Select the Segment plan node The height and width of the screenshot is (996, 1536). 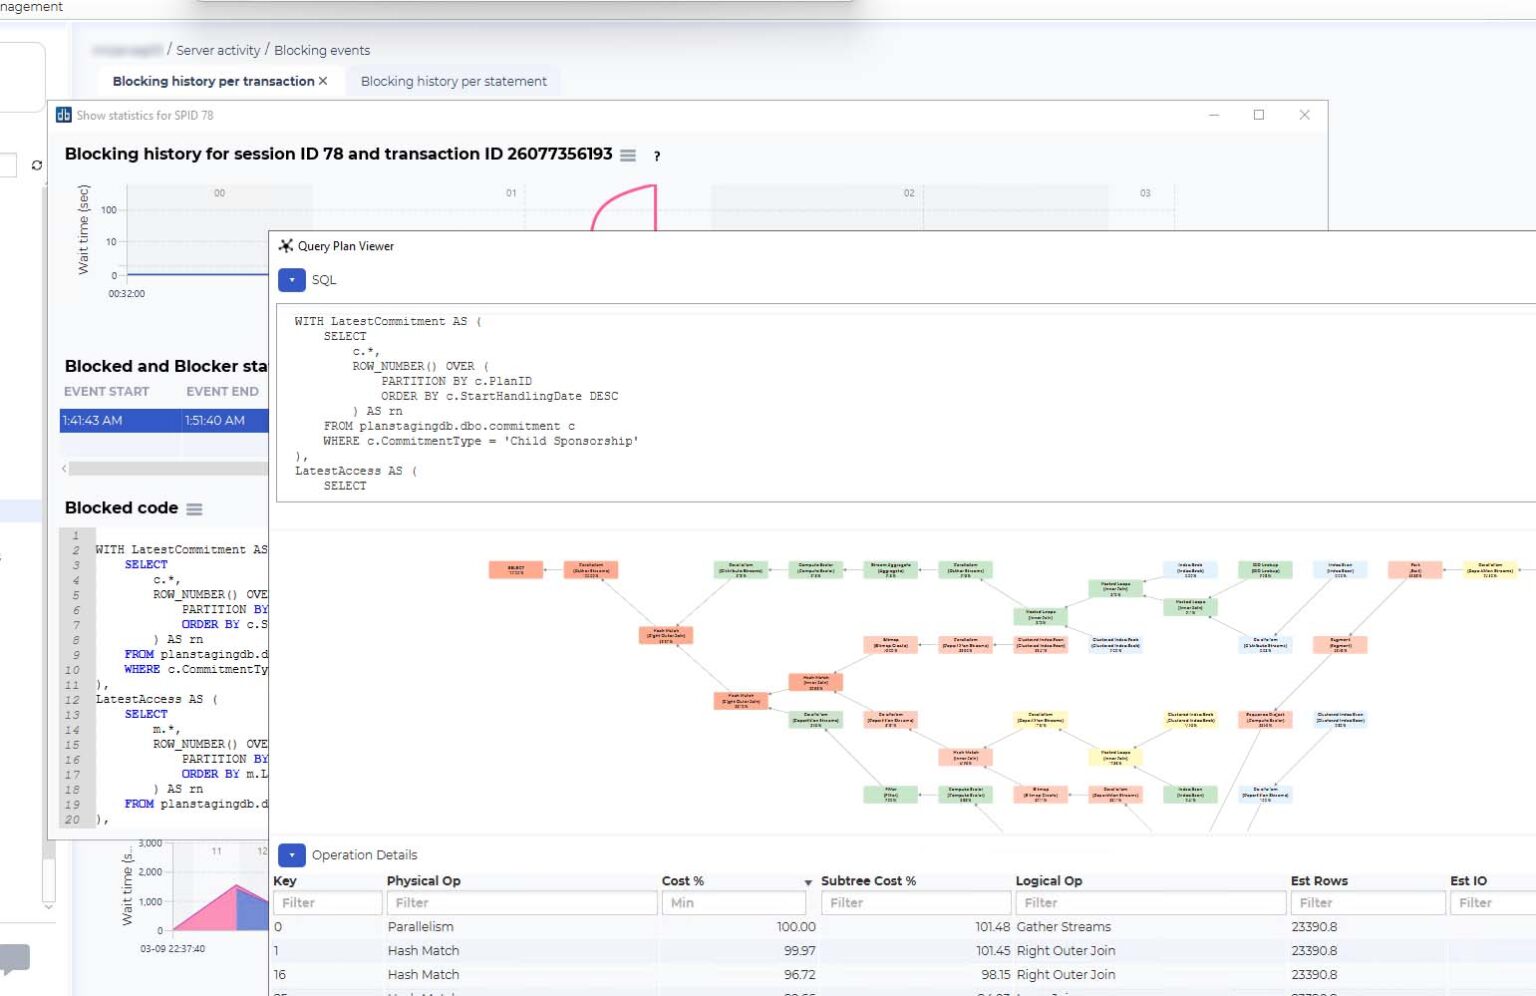1340,645
